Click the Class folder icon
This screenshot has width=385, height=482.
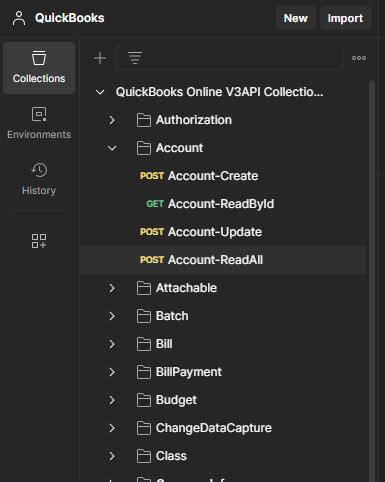tap(144, 456)
